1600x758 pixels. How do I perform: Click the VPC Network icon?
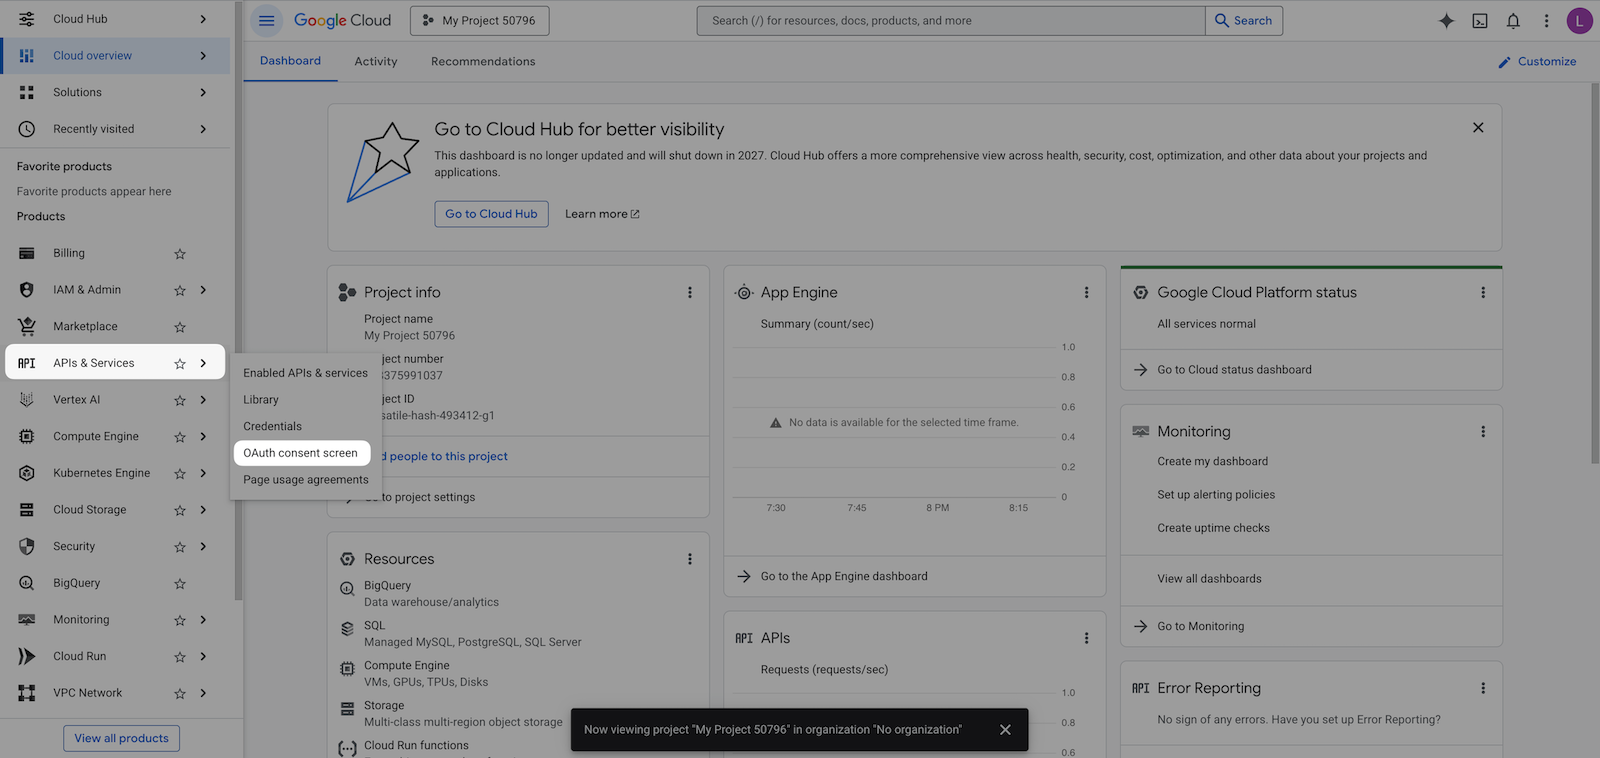pos(27,693)
